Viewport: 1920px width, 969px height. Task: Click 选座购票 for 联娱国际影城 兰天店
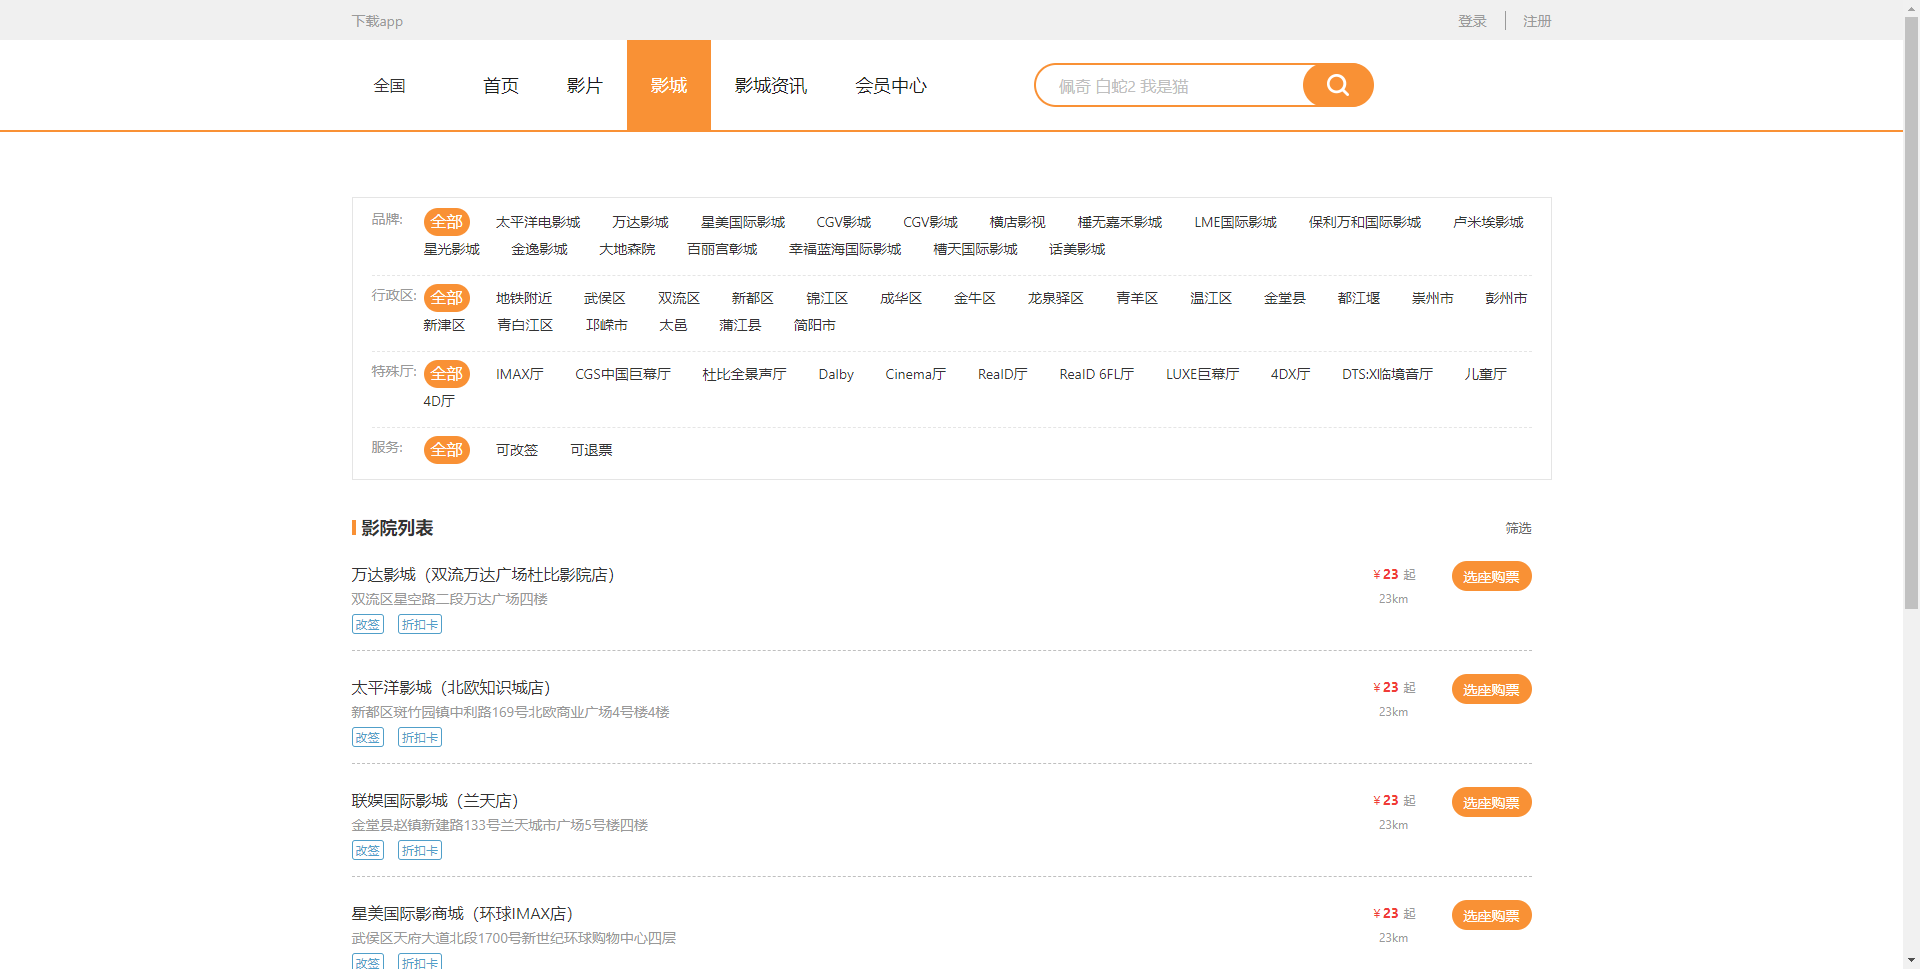coord(1491,802)
